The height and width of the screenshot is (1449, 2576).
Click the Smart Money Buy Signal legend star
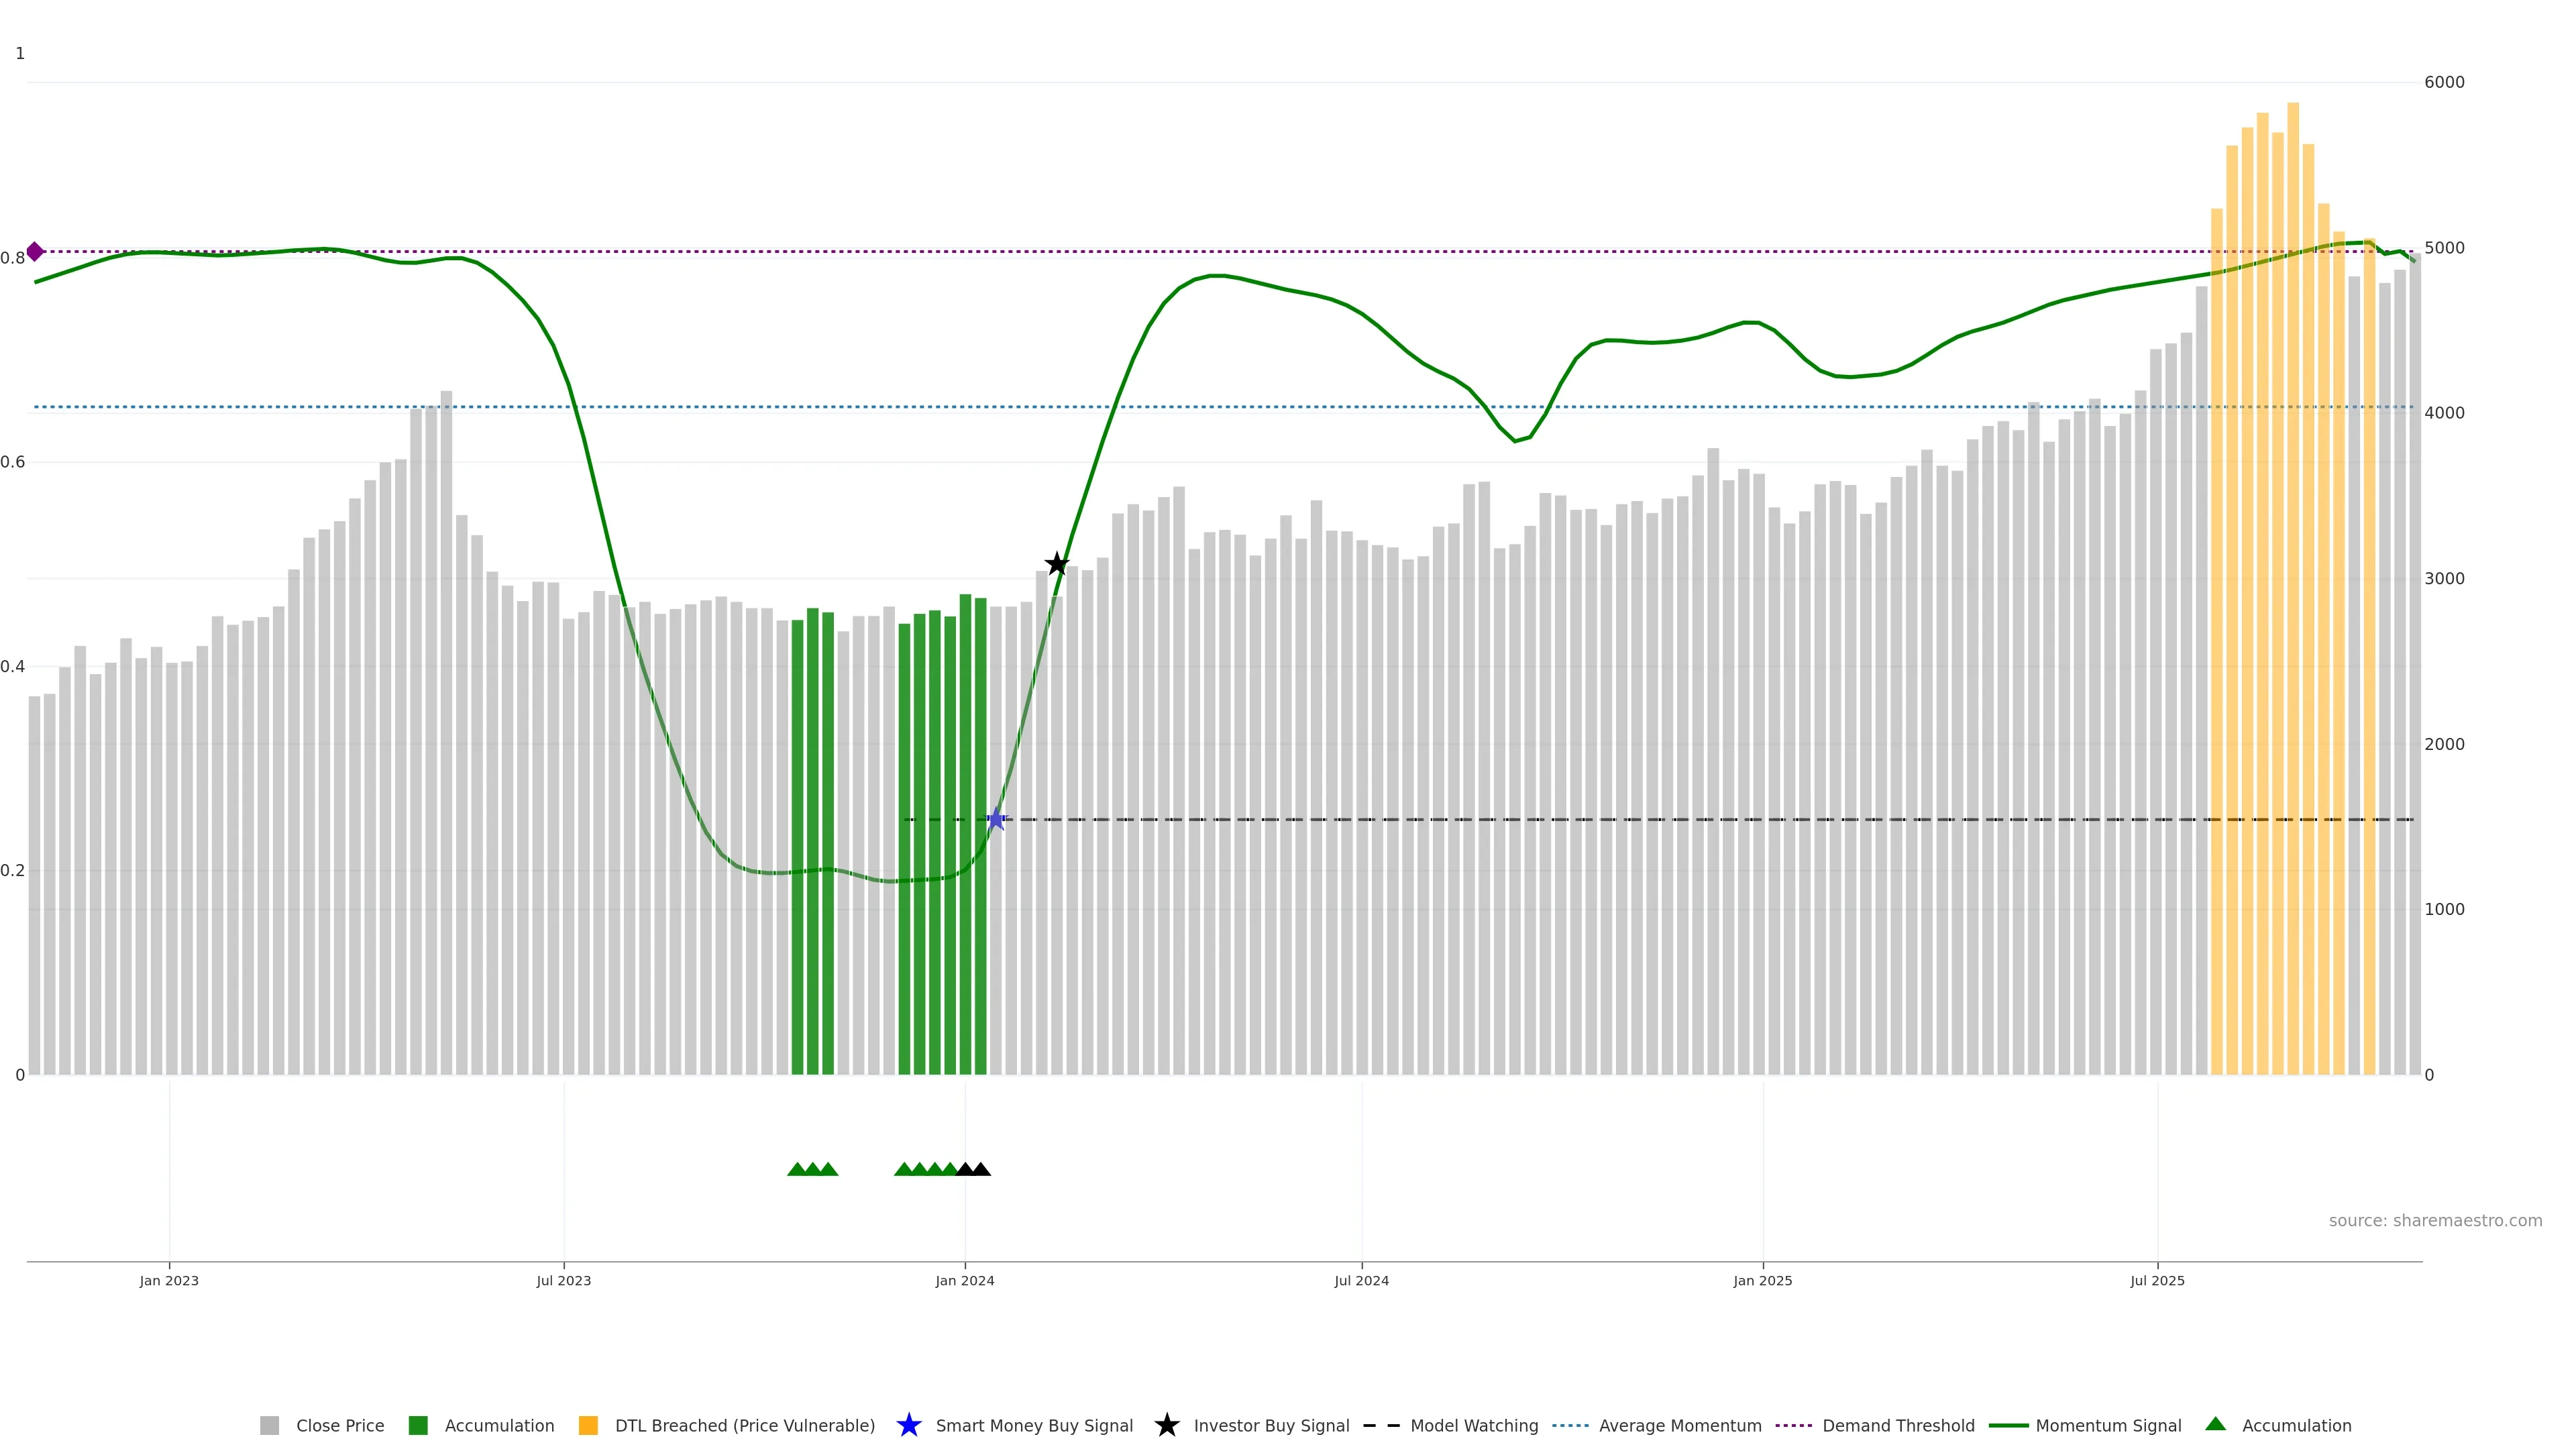[x=909, y=1426]
